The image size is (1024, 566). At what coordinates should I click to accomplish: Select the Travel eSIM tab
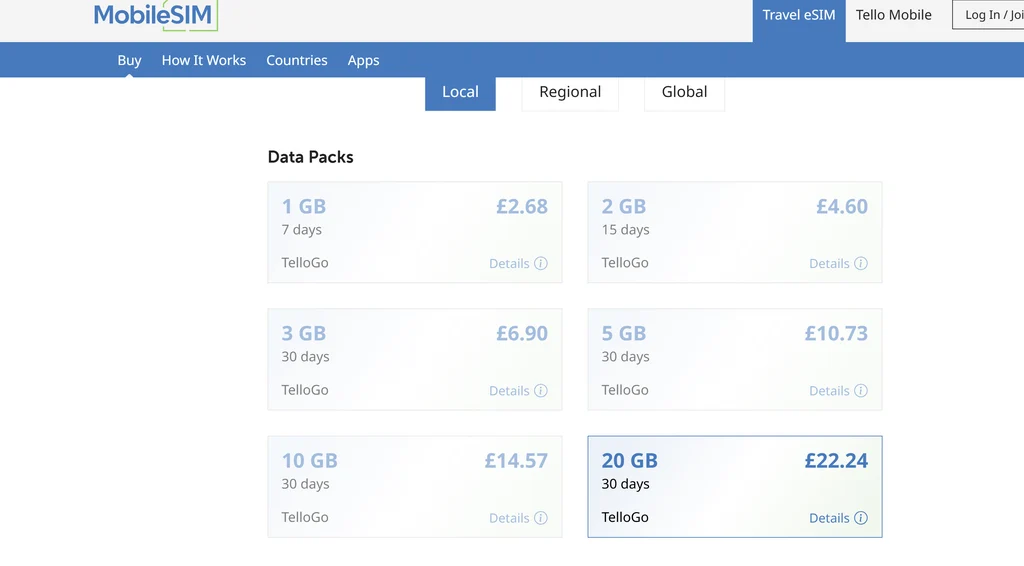click(x=798, y=15)
